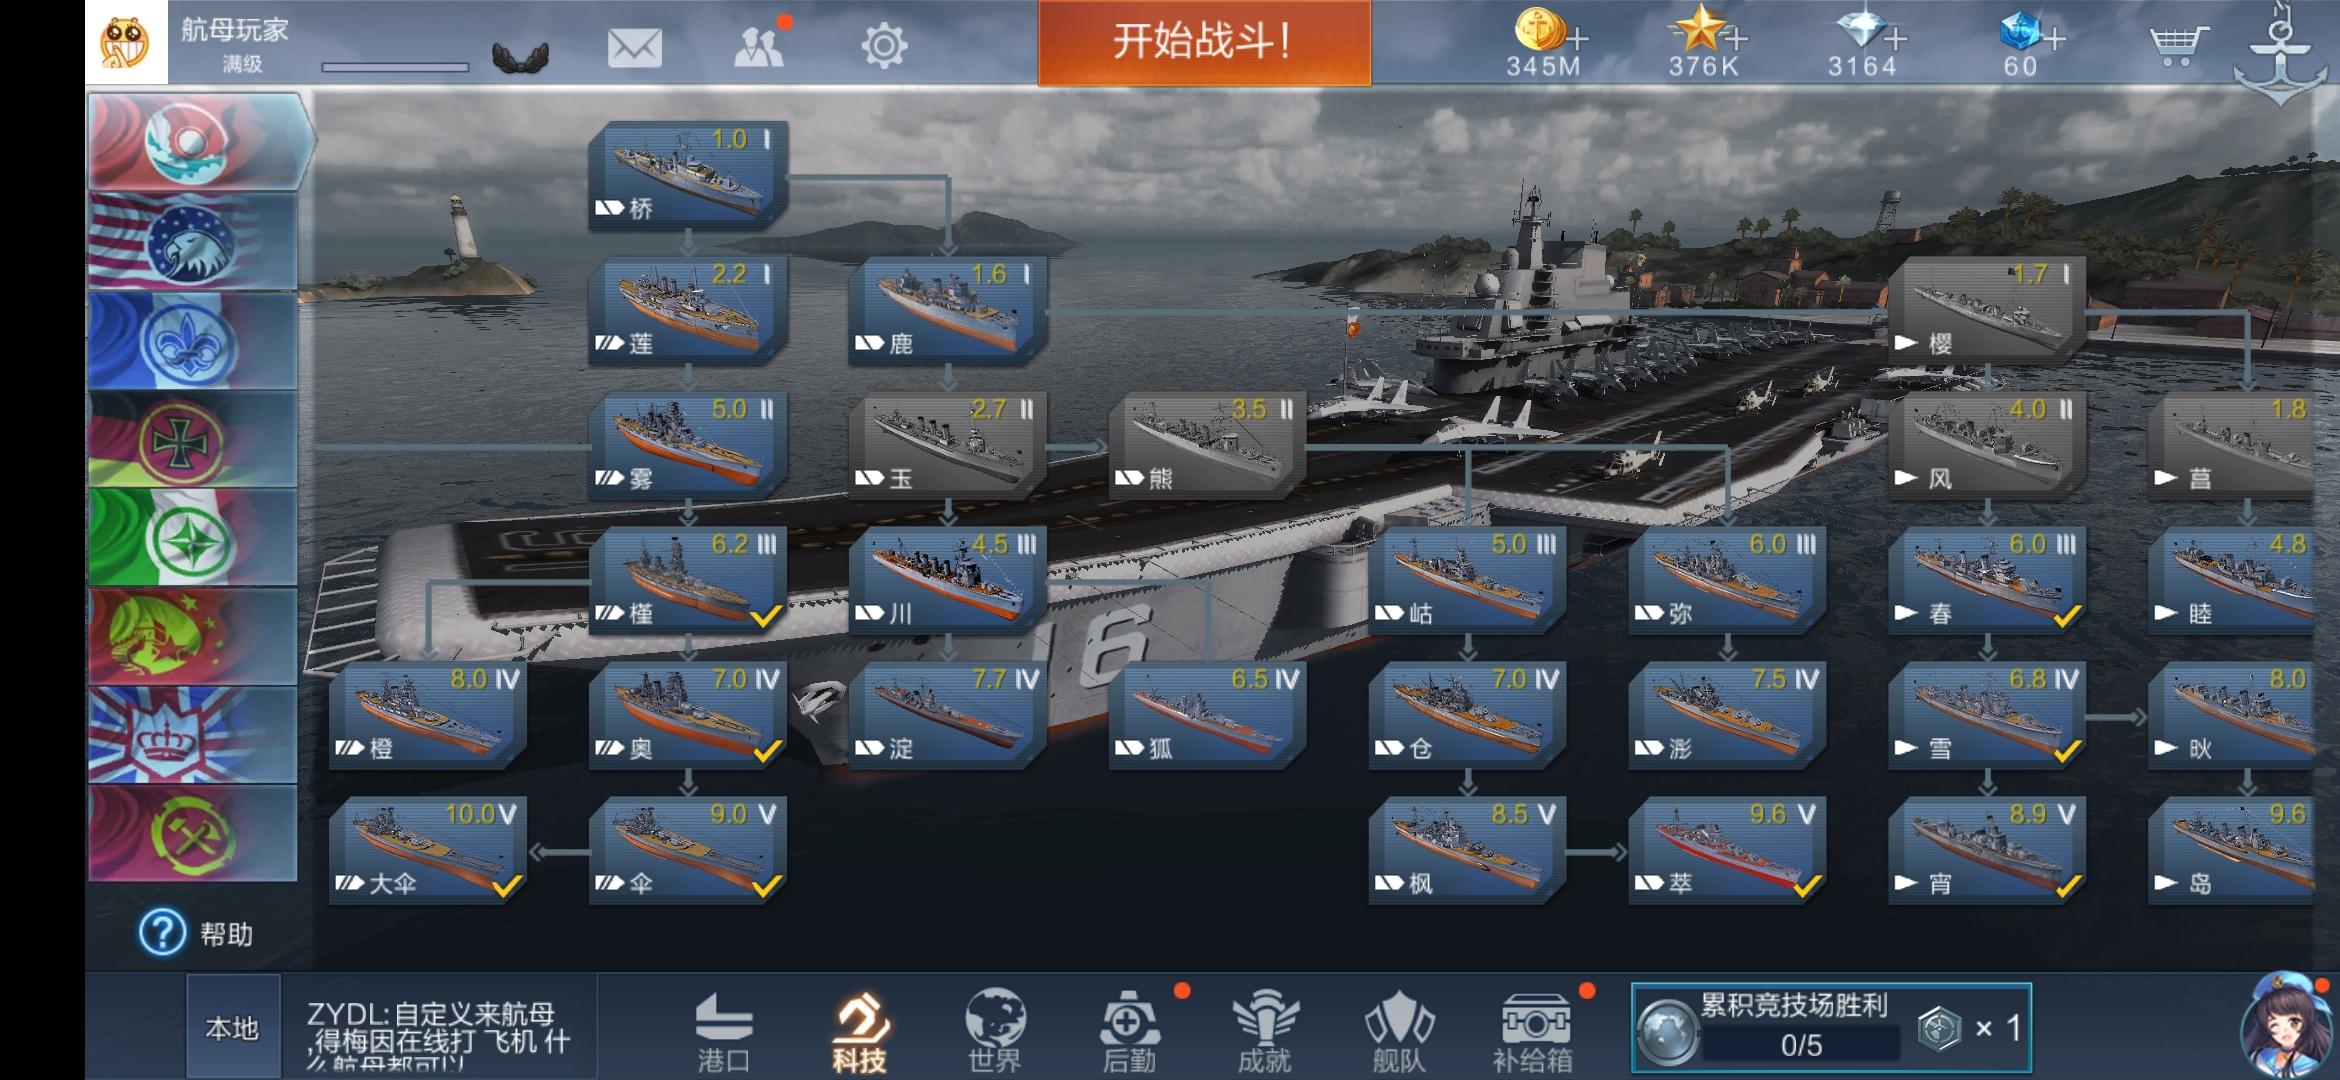
Task: Open settings gear icon
Action: click(x=884, y=46)
